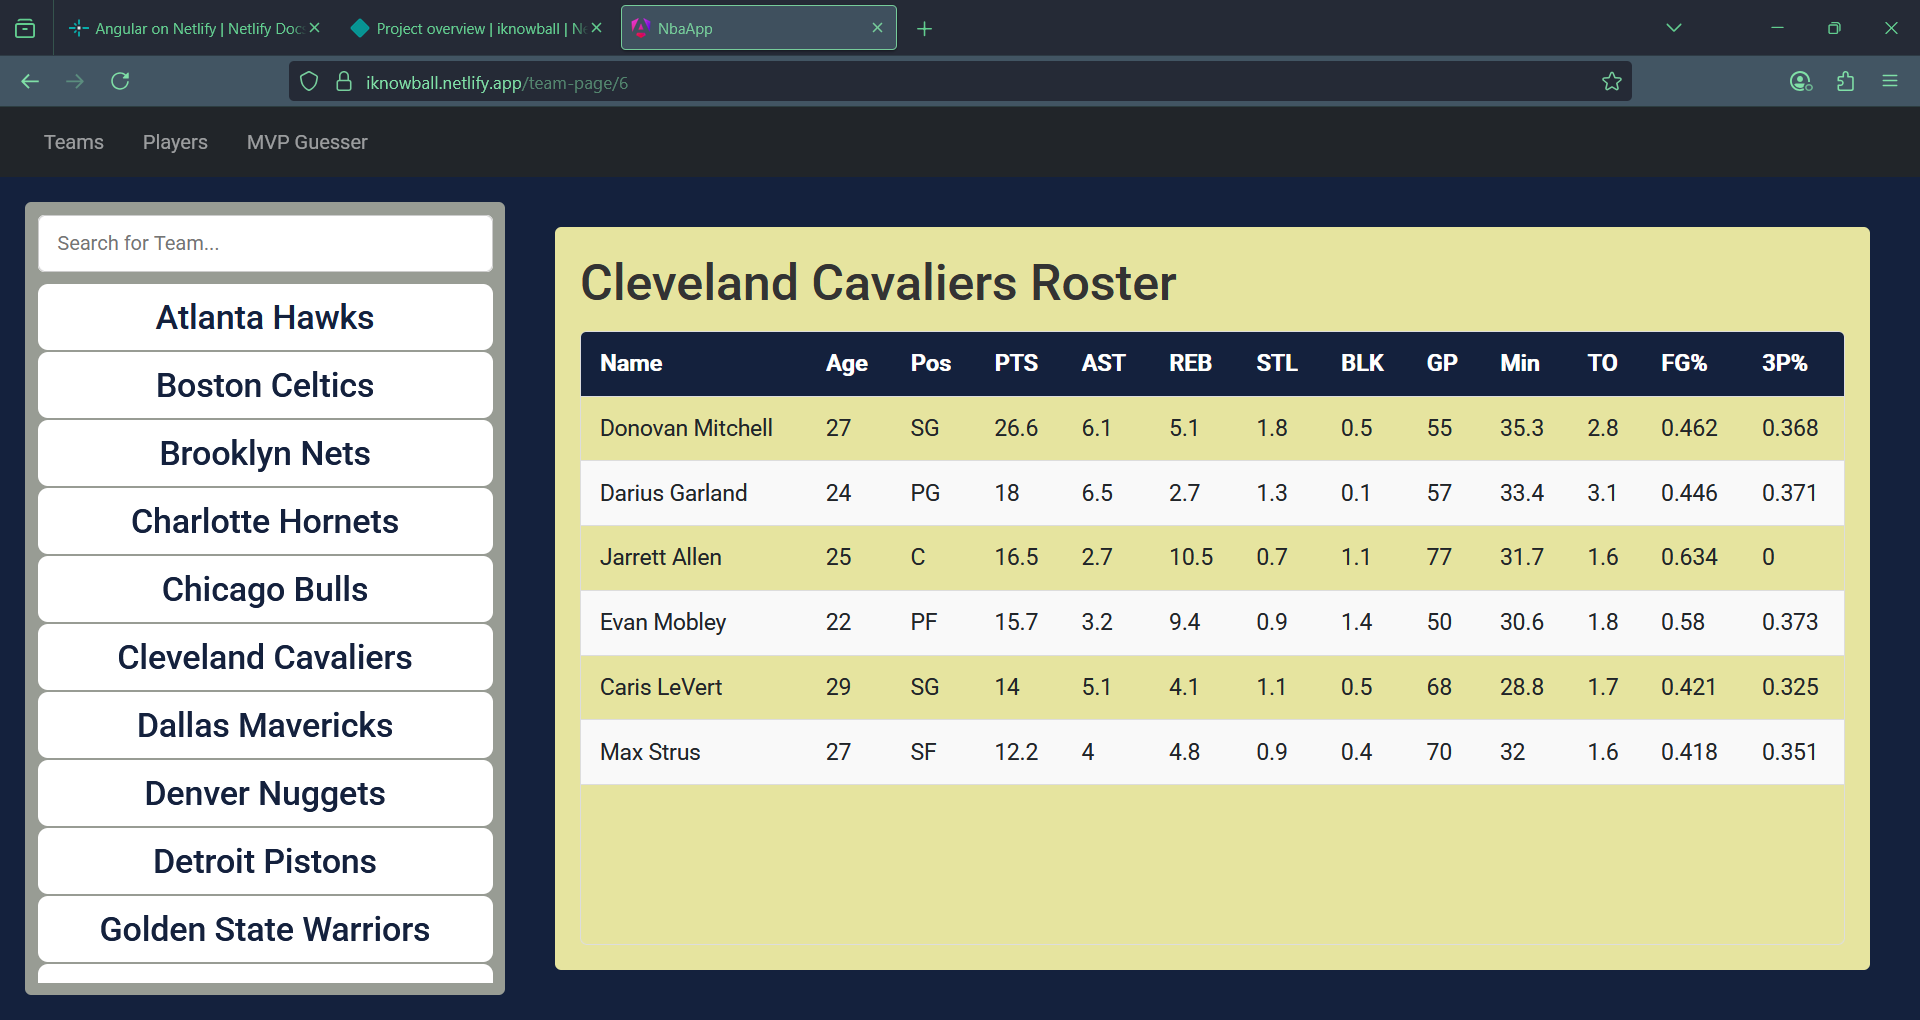This screenshot has height=1020, width=1920.
Task: Open the hamburger application menu
Action: (1891, 81)
